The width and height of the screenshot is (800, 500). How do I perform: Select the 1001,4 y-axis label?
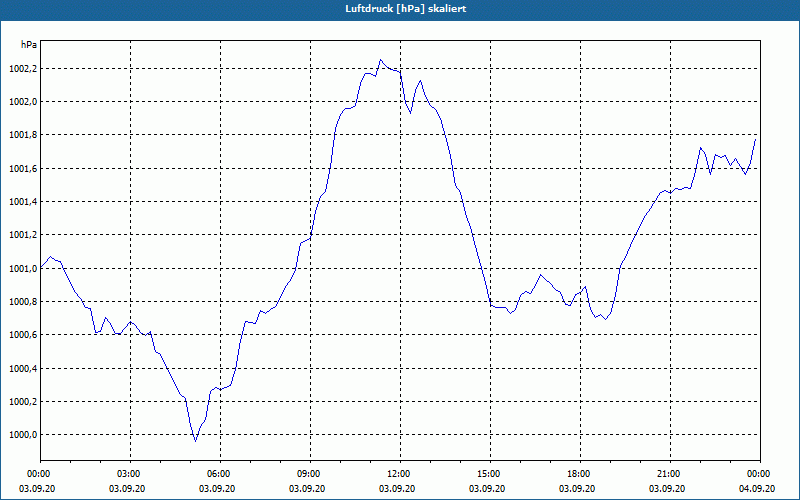pyautogui.click(x=23, y=202)
